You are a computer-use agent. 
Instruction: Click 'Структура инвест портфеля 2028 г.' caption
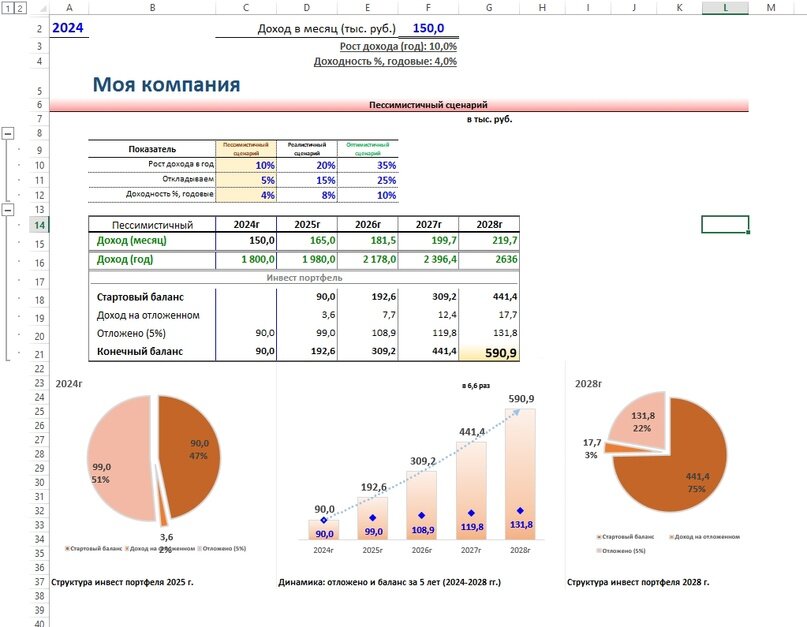(638, 582)
